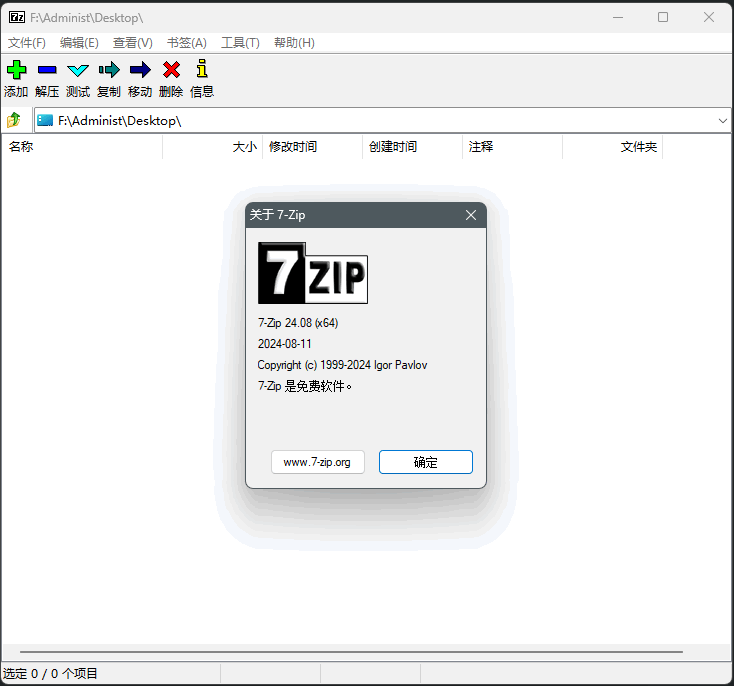Open the Edit (编辑) menu

(79, 43)
